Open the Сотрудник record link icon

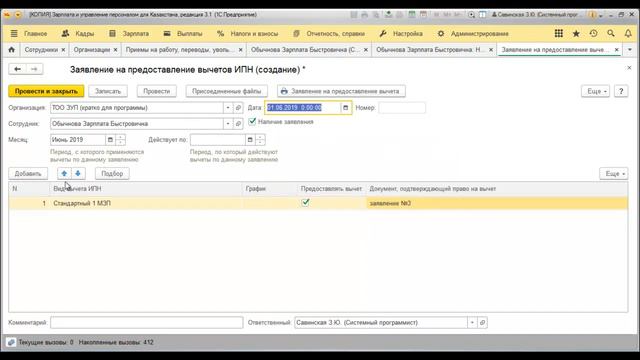[x=238, y=124]
